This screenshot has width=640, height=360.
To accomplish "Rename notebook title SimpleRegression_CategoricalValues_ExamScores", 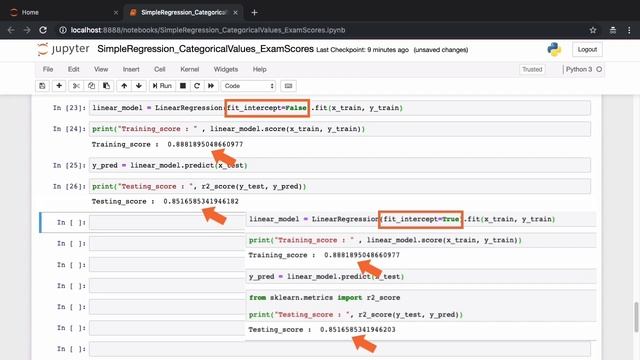I will click(x=205, y=49).
